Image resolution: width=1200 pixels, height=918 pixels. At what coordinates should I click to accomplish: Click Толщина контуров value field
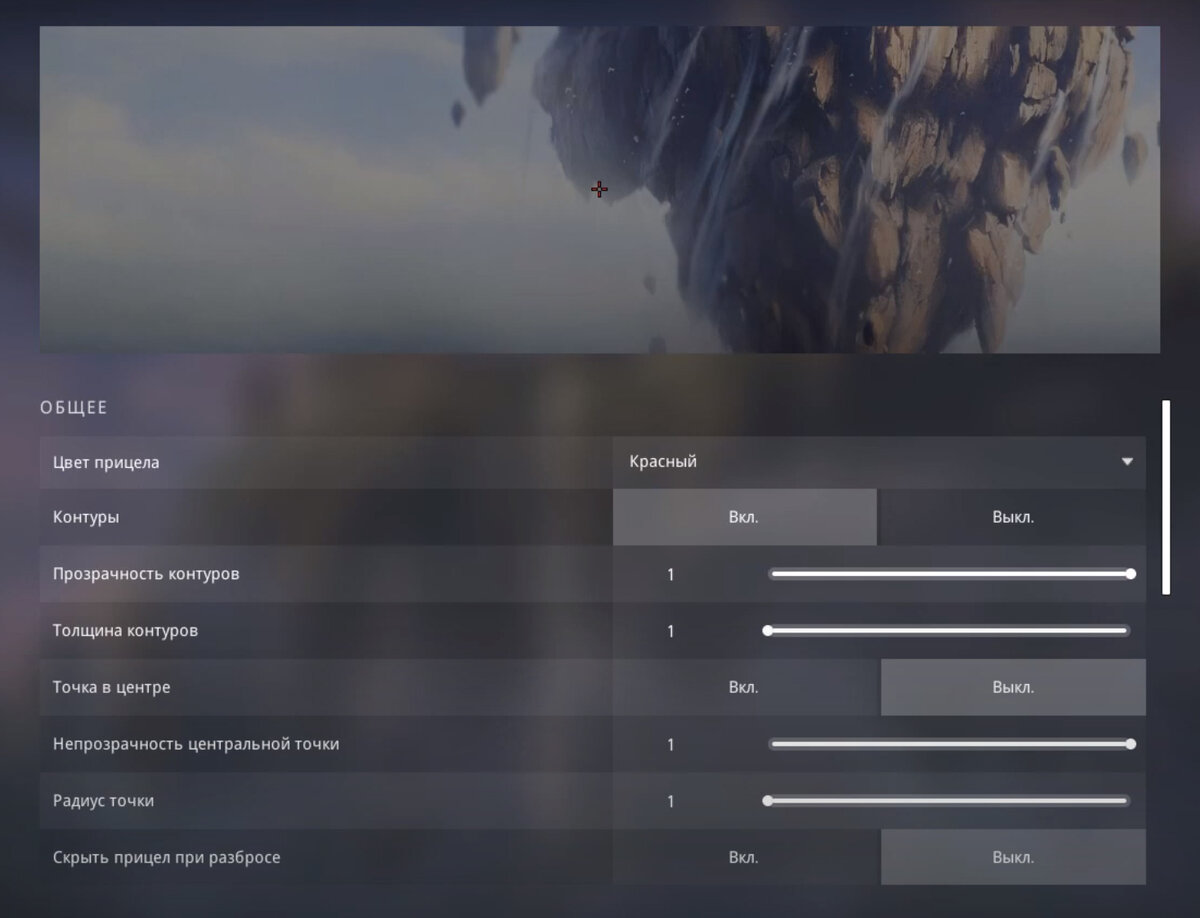(671, 632)
